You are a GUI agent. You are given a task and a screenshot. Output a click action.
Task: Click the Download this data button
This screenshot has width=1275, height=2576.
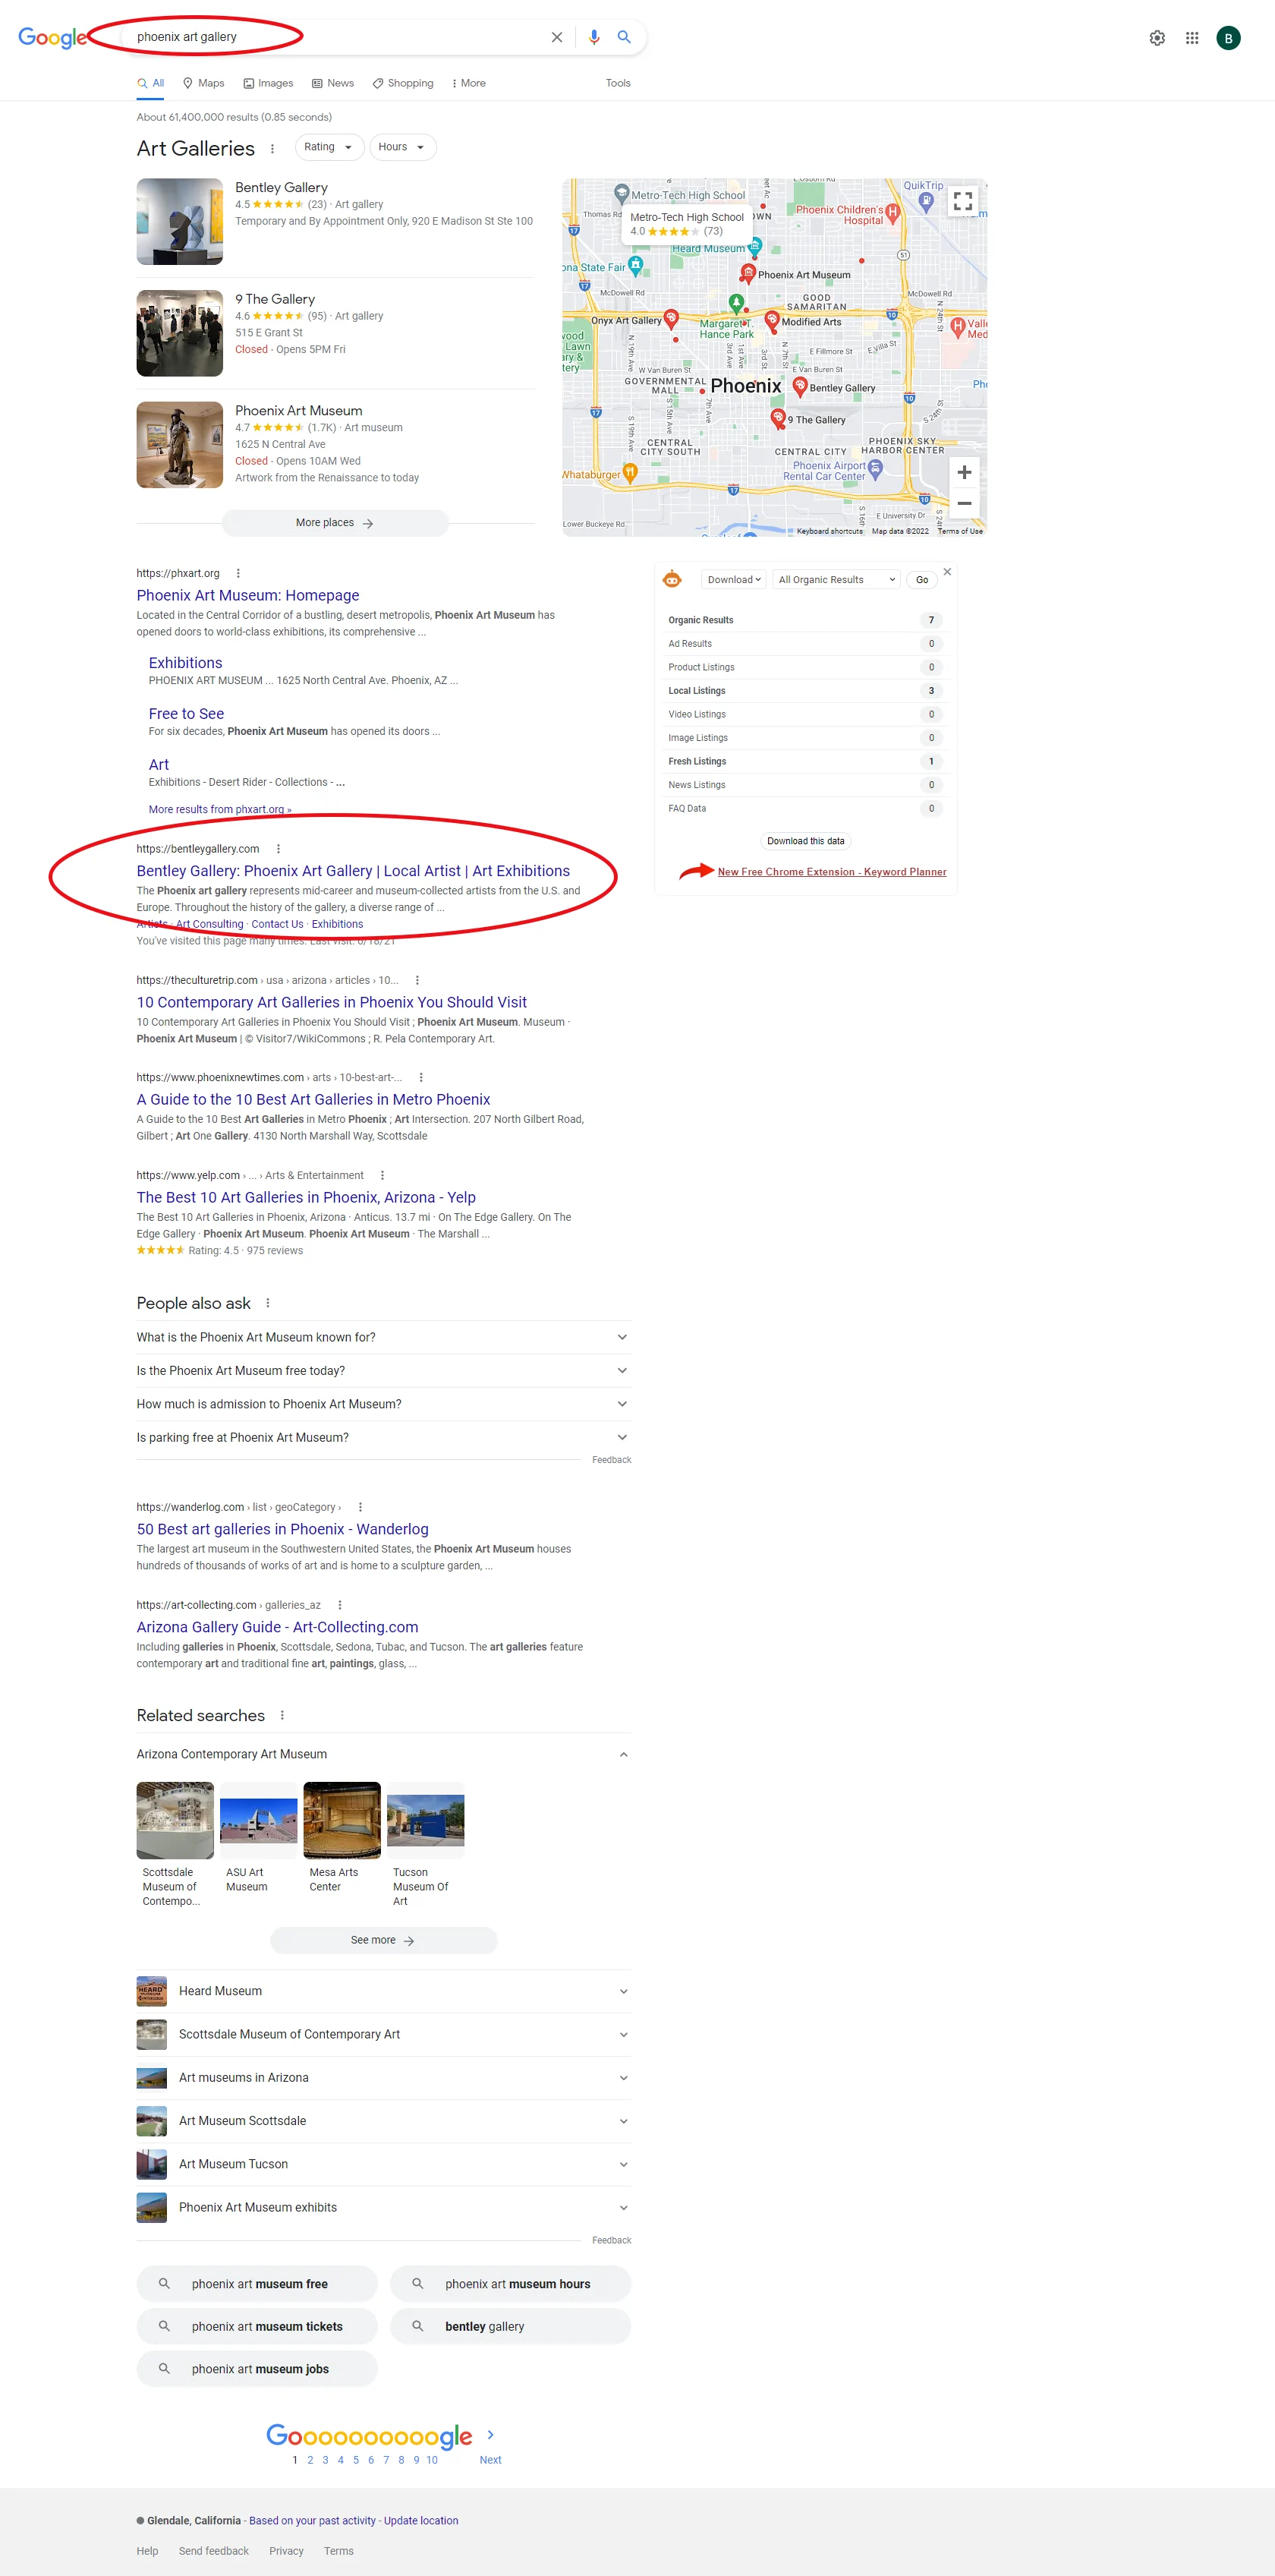[806, 841]
